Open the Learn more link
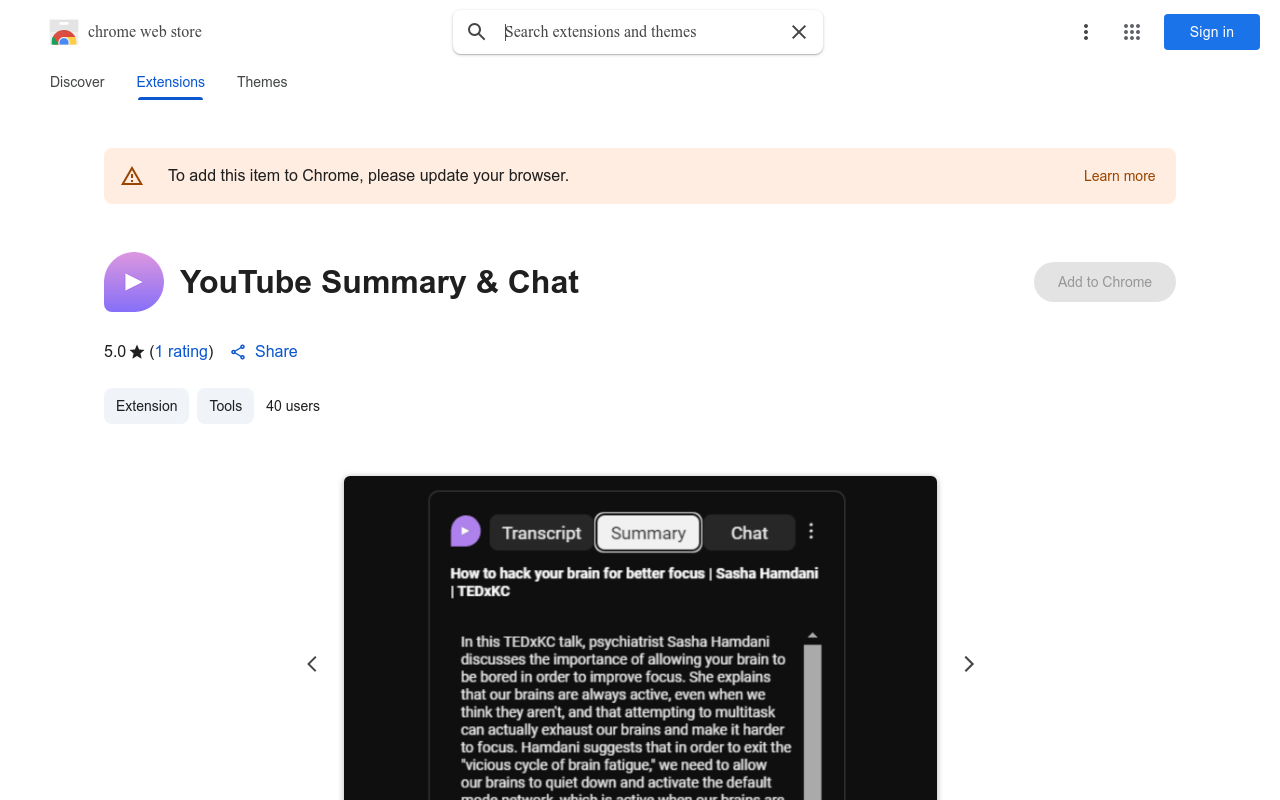 click(1119, 176)
